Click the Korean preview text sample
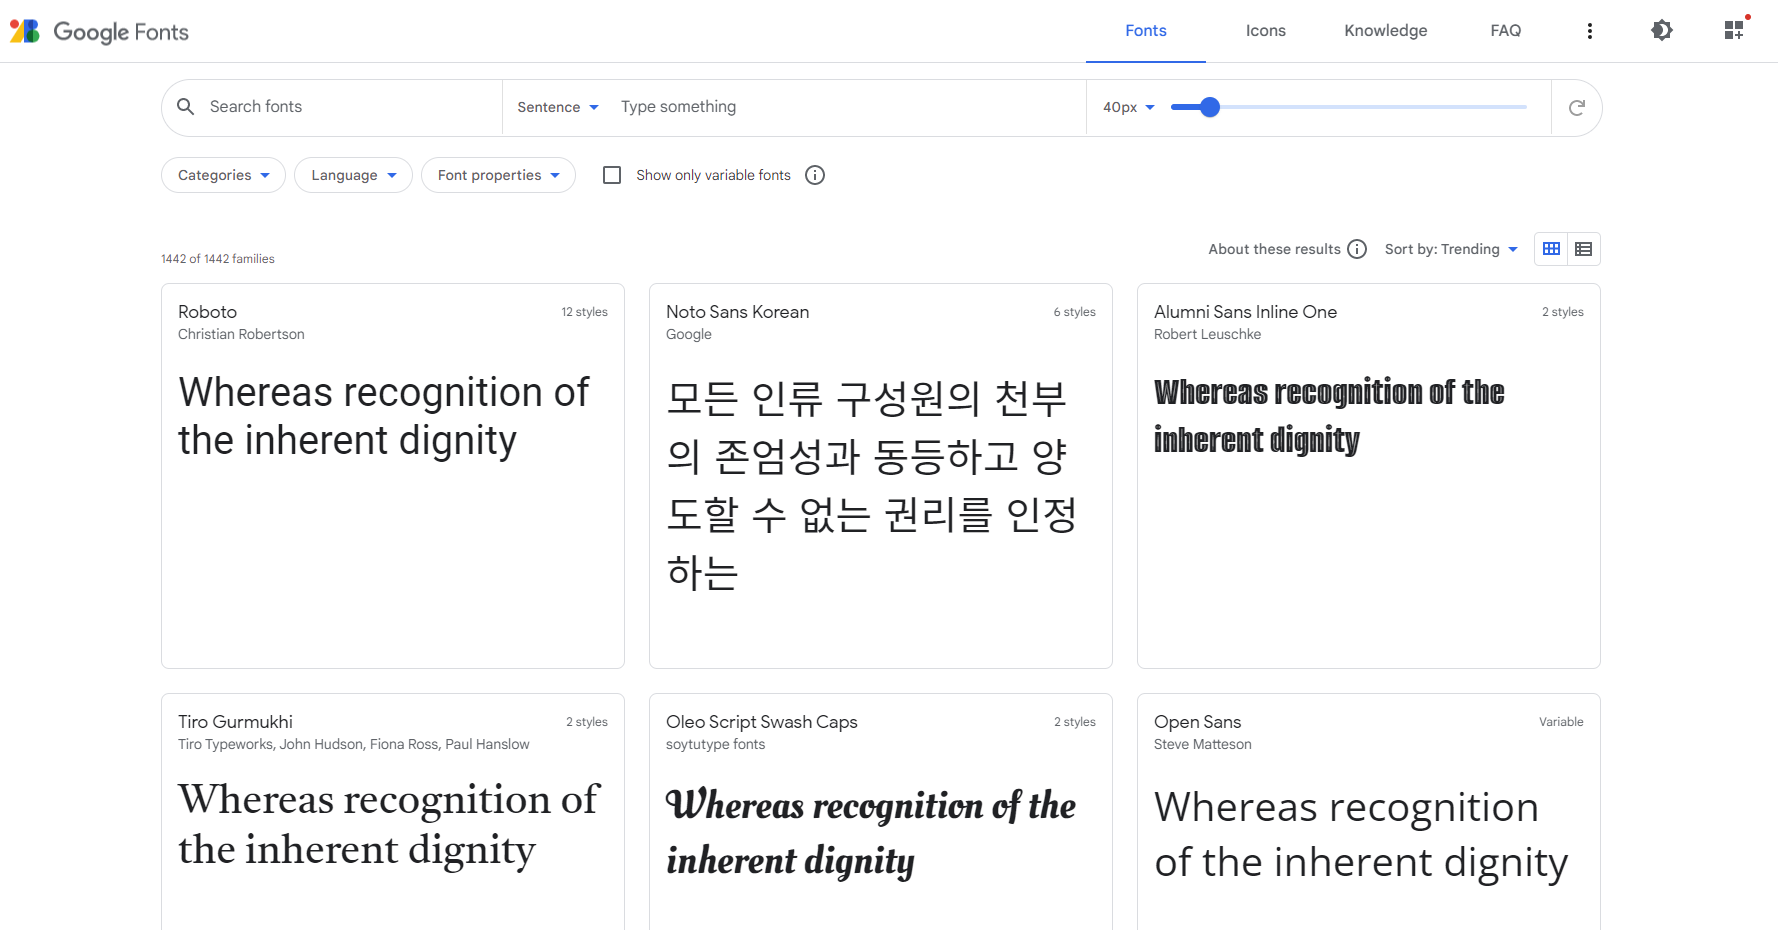 871,485
